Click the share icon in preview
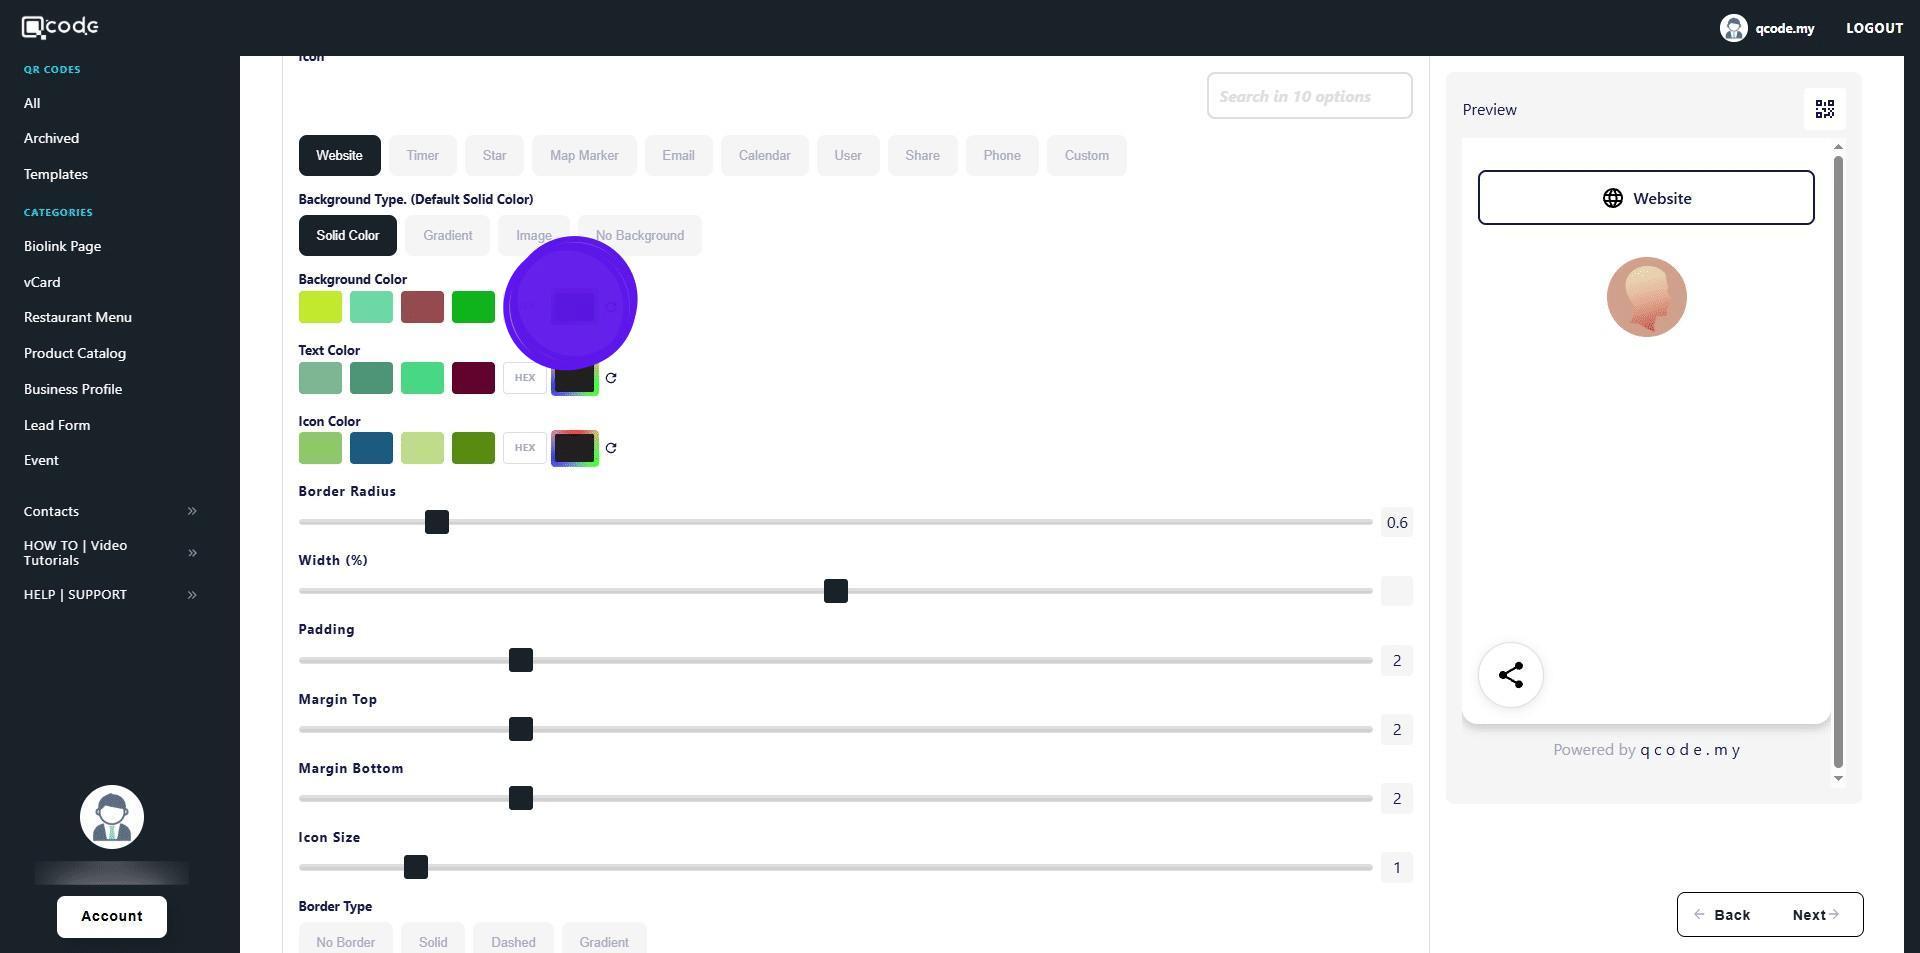This screenshot has width=1920, height=953. coord(1510,675)
